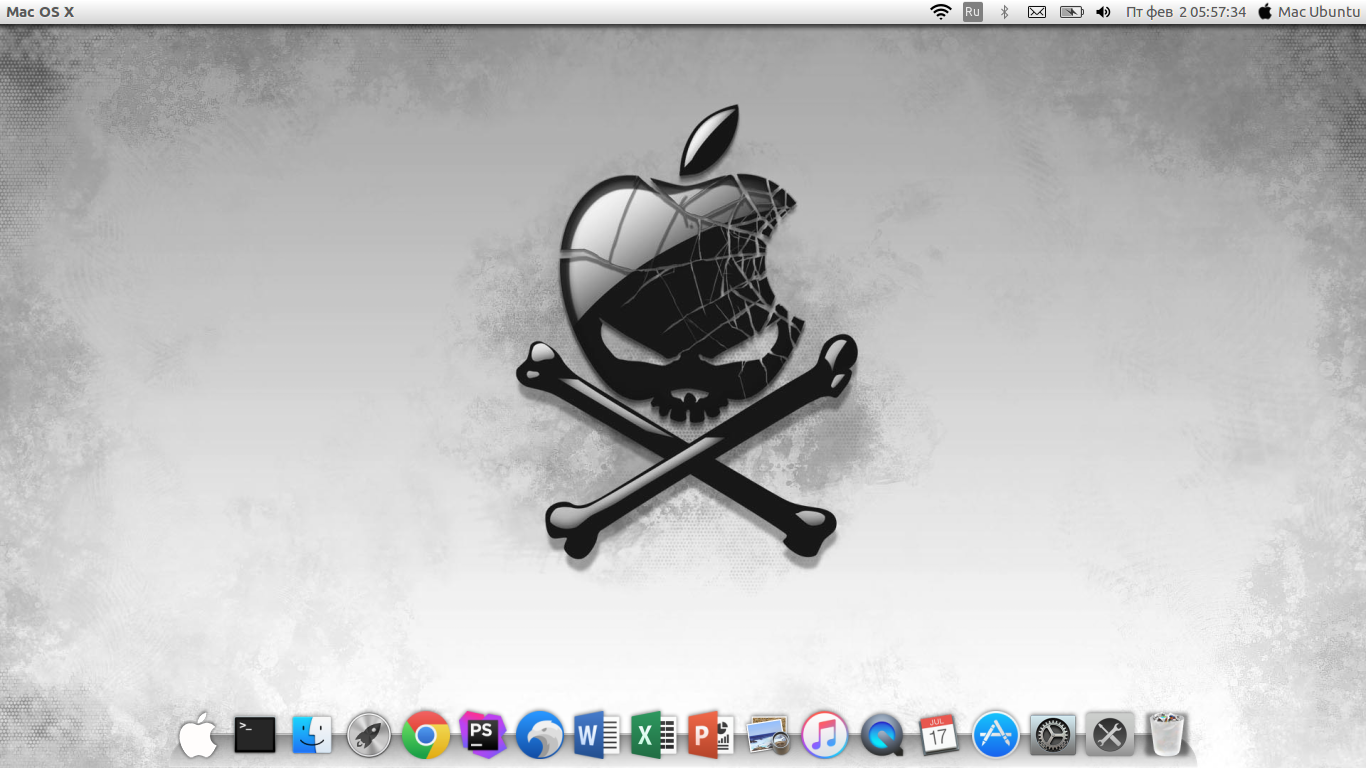Switch keyboard layout via Ru indicator

[973, 12]
